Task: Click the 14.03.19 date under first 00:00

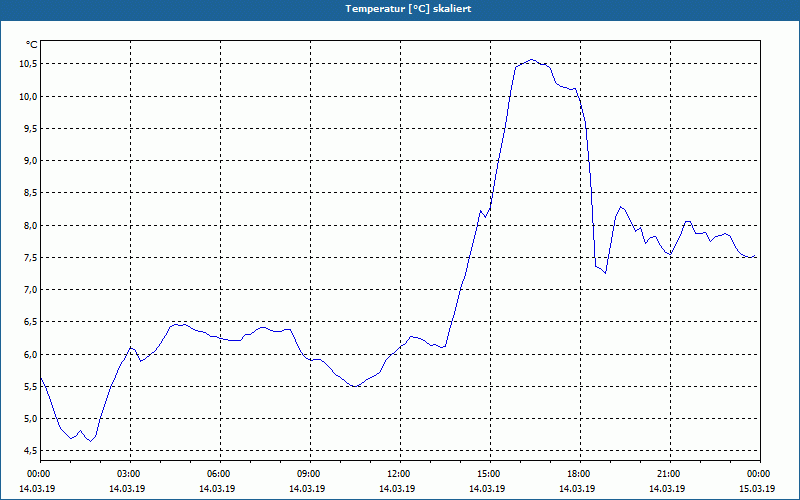Action: [x=37, y=488]
